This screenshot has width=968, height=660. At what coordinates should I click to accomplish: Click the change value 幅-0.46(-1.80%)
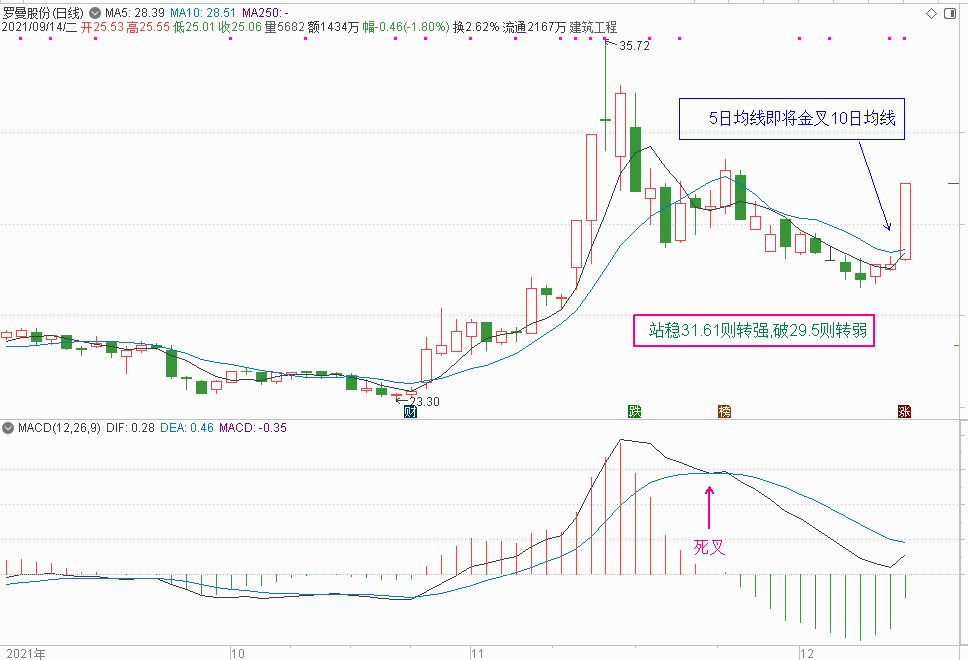click(x=406, y=27)
